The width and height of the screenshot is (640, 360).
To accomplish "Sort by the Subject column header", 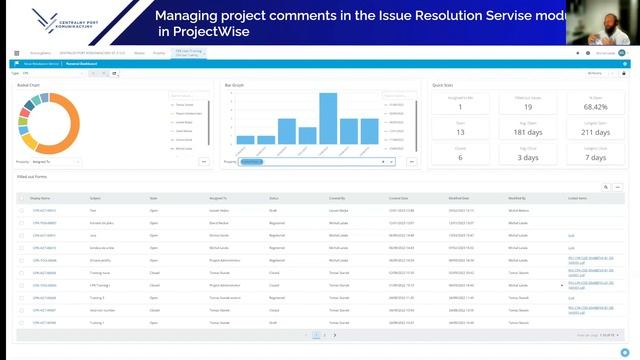I will (x=95, y=198).
